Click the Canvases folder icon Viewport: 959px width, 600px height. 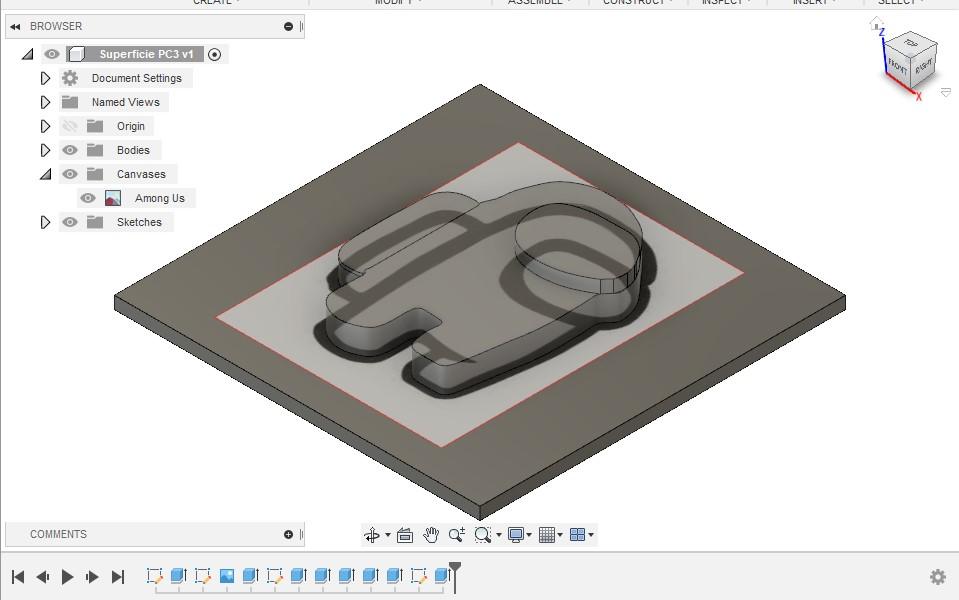pyautogui.click(x=95, y=174)
